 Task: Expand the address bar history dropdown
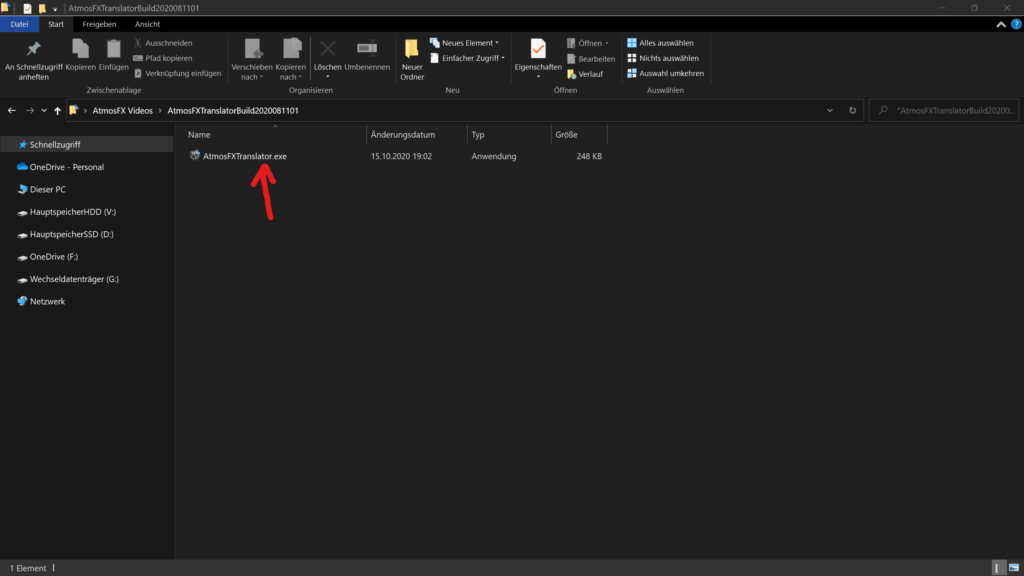click(x=830, y=110)
